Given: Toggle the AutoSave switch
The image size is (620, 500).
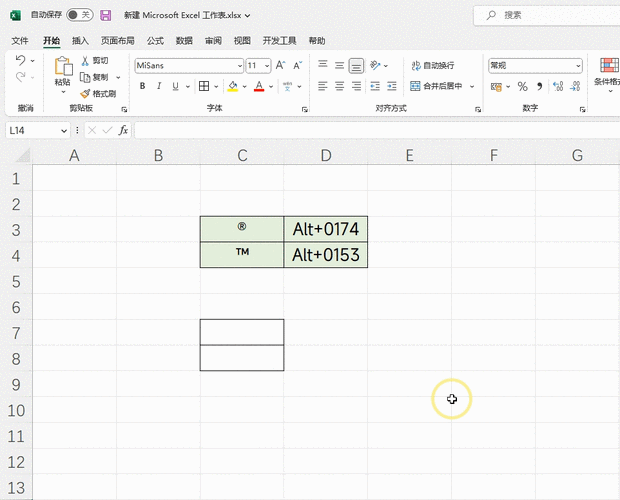Looking at the screenshot, I should pos(79,15).
